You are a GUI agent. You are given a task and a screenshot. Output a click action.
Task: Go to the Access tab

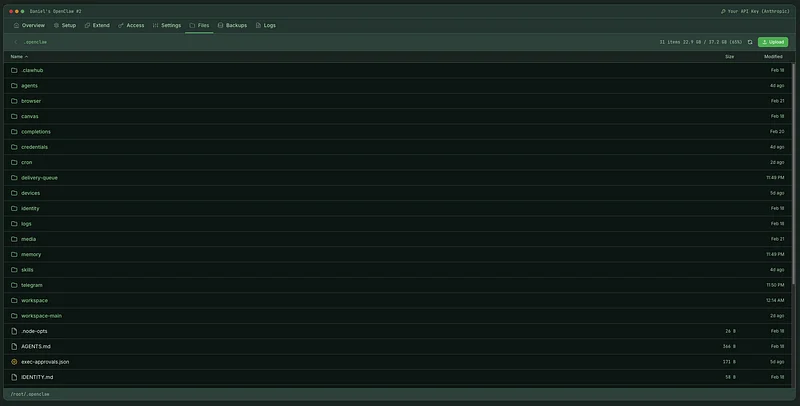131,26
